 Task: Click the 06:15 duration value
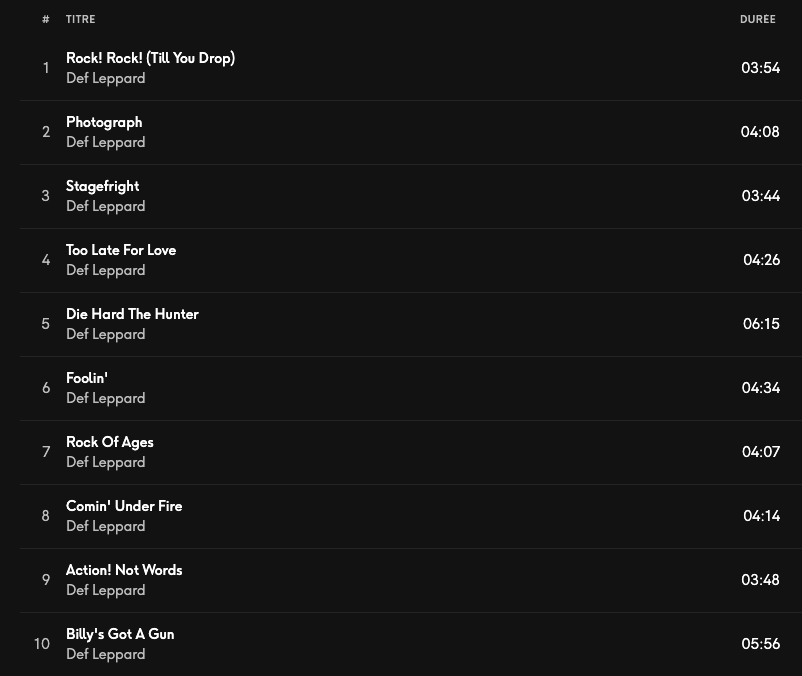[x=761, y=324]
